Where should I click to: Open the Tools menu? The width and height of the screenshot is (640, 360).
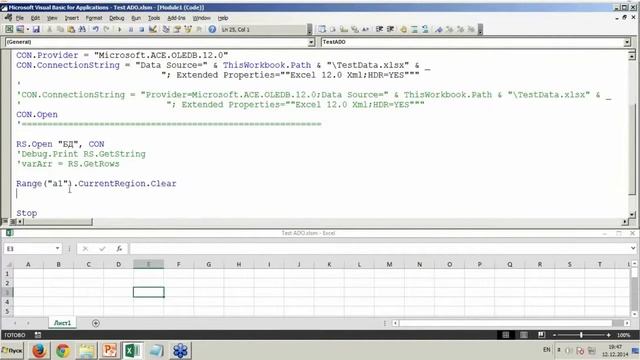pyautogui.click(x=153, y=18)
